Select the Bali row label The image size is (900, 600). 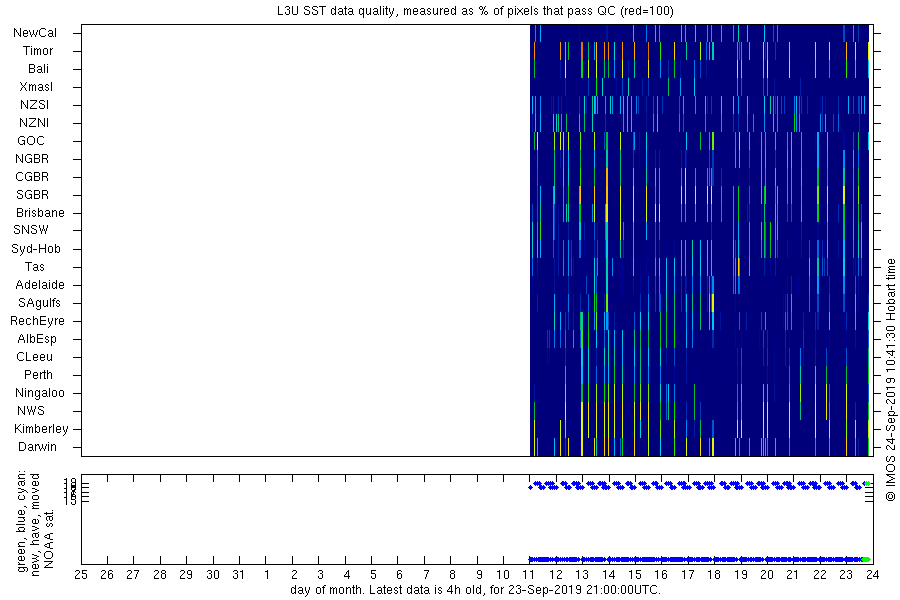click(38, 69)
